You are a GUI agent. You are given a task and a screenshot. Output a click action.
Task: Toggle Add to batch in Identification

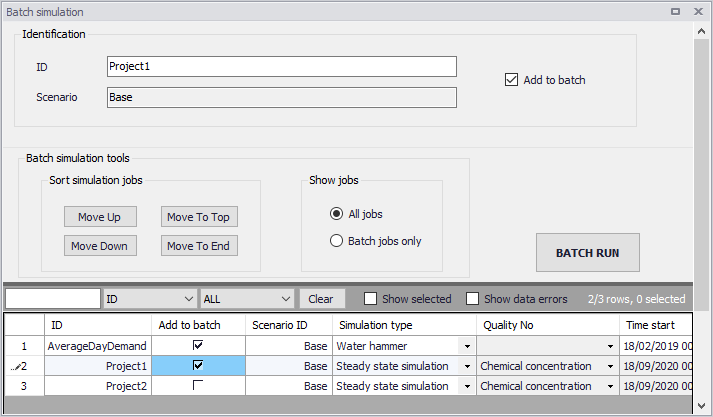click(x=511, y=80)
